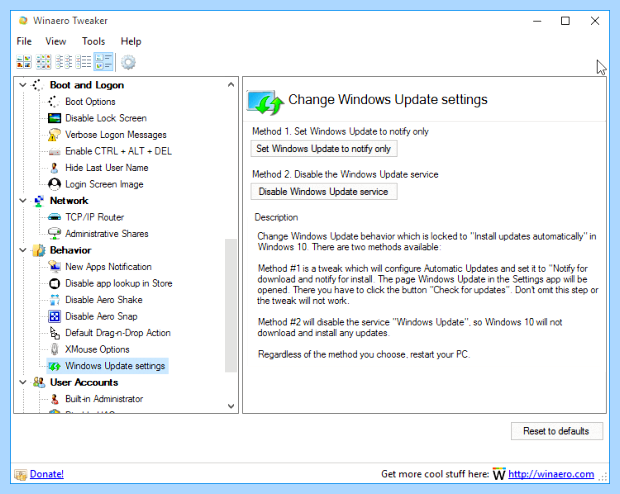Select Disable Aero Snap tree item
620x494 pixels.
101,316
